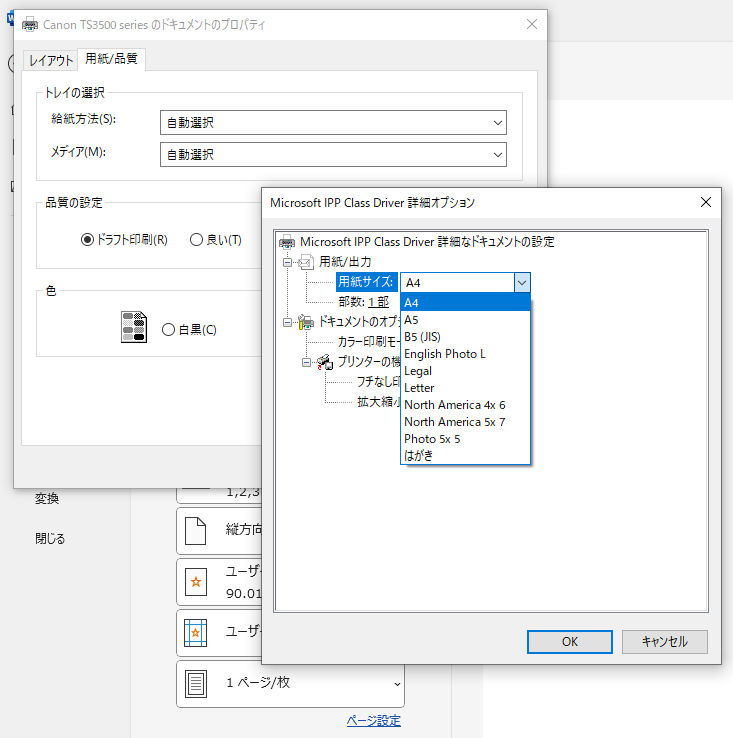
Task: Select the 白黒(C) color radio button
Action: 169,329
